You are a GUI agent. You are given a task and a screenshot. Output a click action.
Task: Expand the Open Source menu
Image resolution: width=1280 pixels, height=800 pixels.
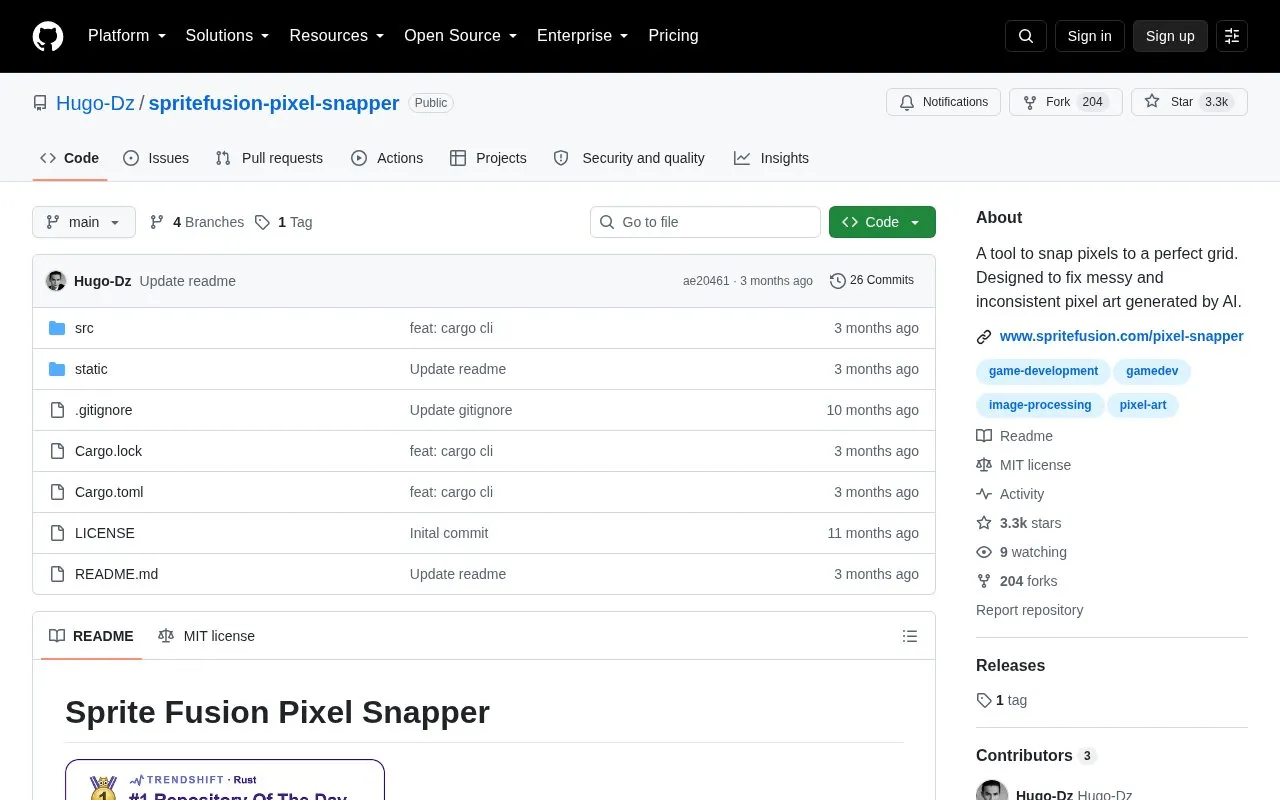(461, 36)
